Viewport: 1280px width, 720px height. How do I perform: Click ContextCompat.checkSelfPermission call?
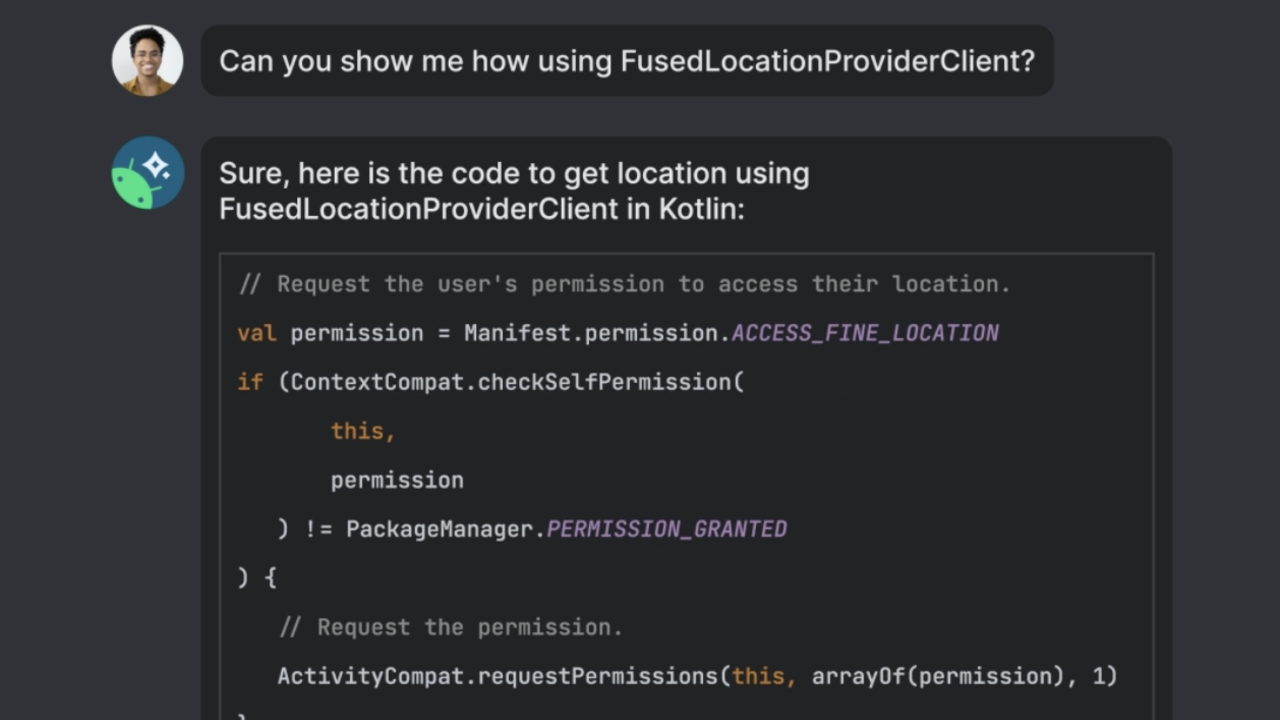click(510, 382)
